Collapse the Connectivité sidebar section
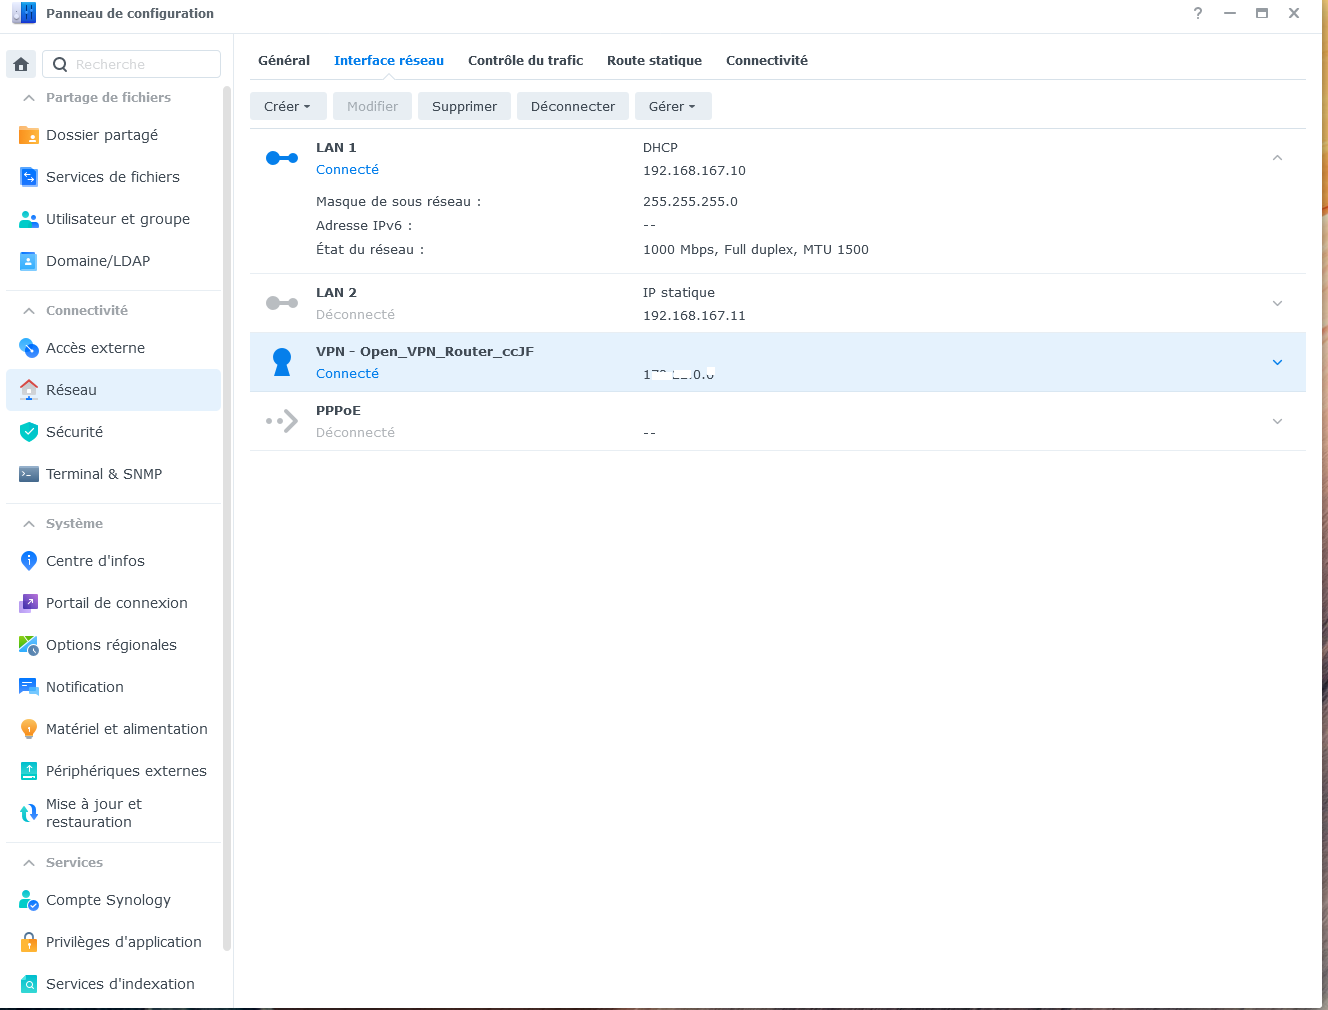The height and width of the screenshot is (1010, 1328). (x=29, y=311)
